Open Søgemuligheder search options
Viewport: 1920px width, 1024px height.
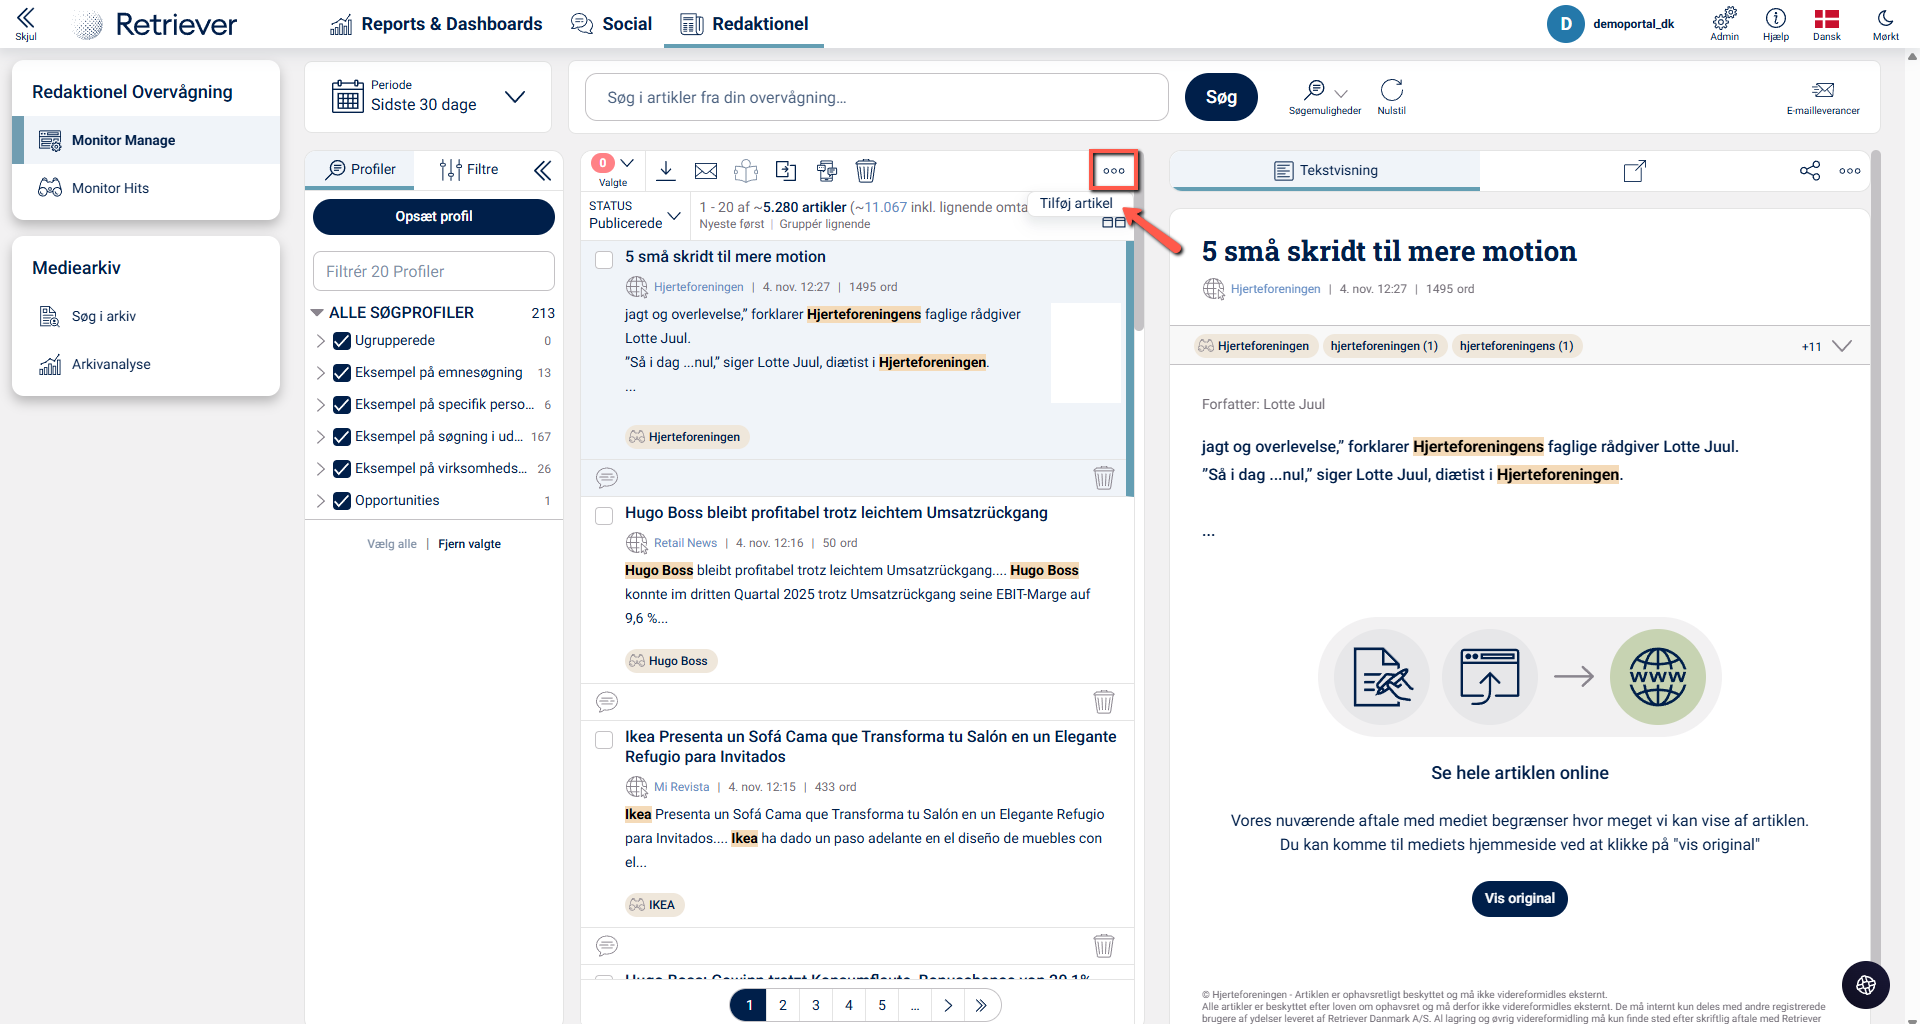(1325, 97)
